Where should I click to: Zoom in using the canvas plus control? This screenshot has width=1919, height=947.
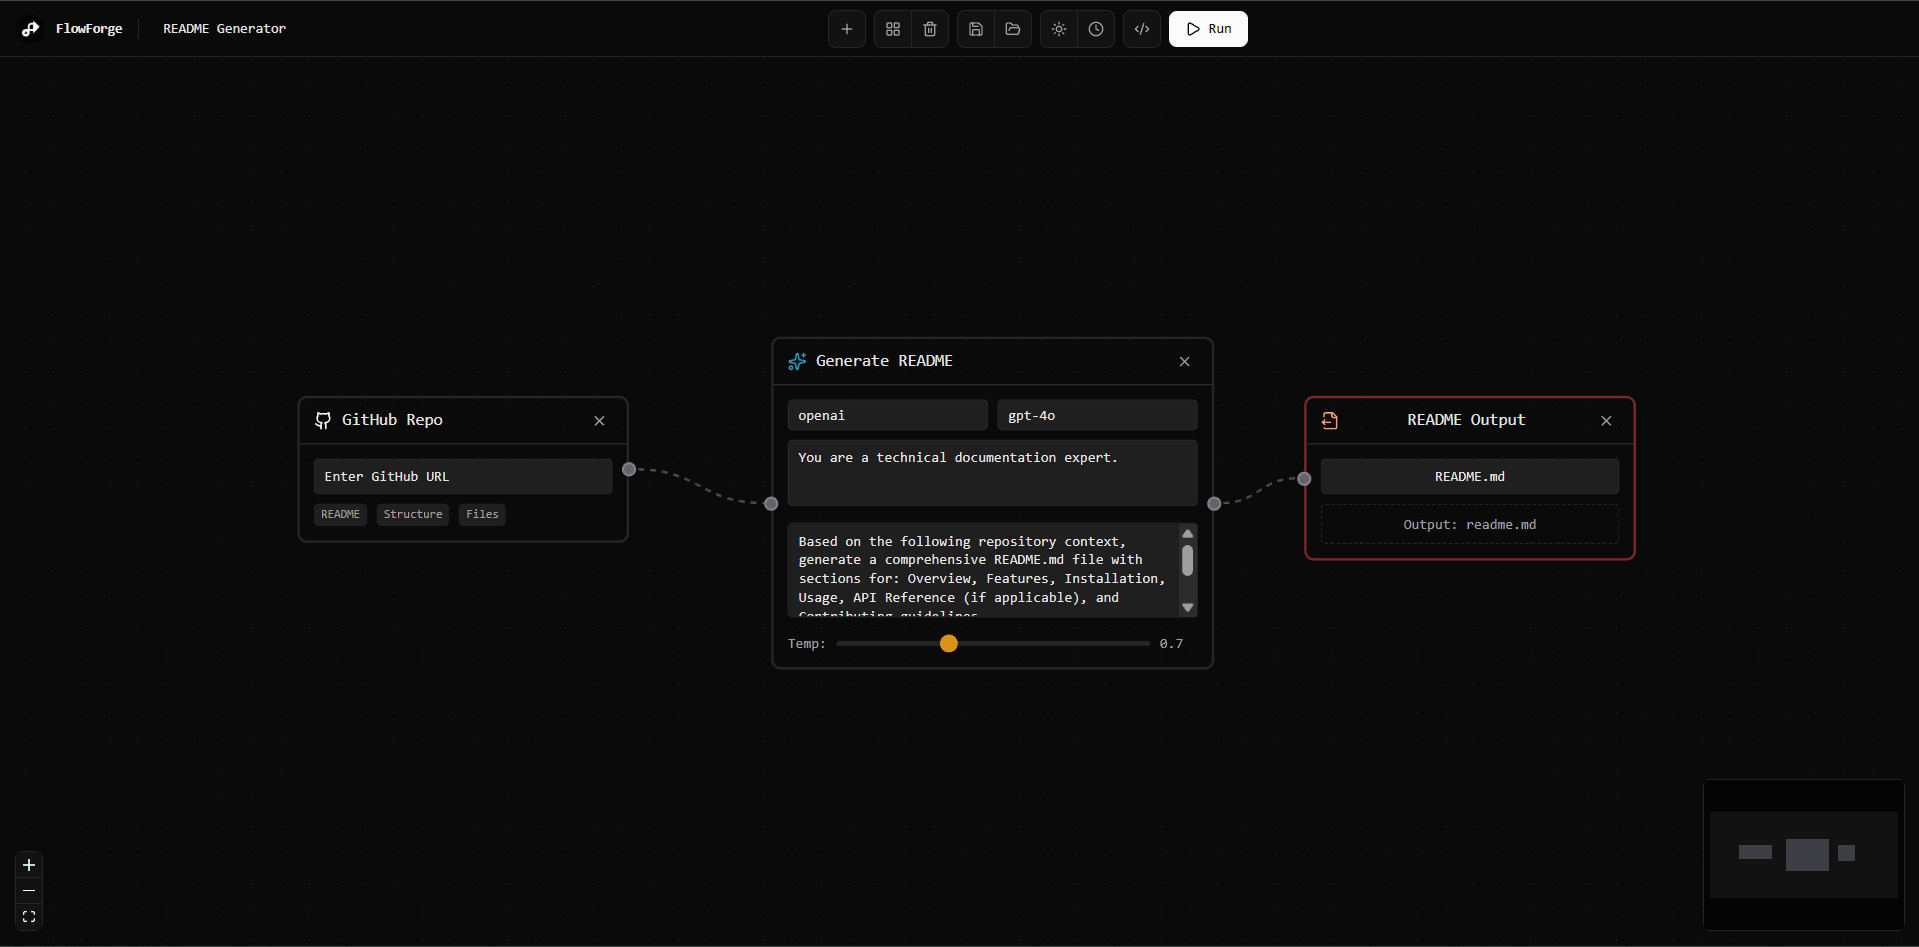click(28, 864)
